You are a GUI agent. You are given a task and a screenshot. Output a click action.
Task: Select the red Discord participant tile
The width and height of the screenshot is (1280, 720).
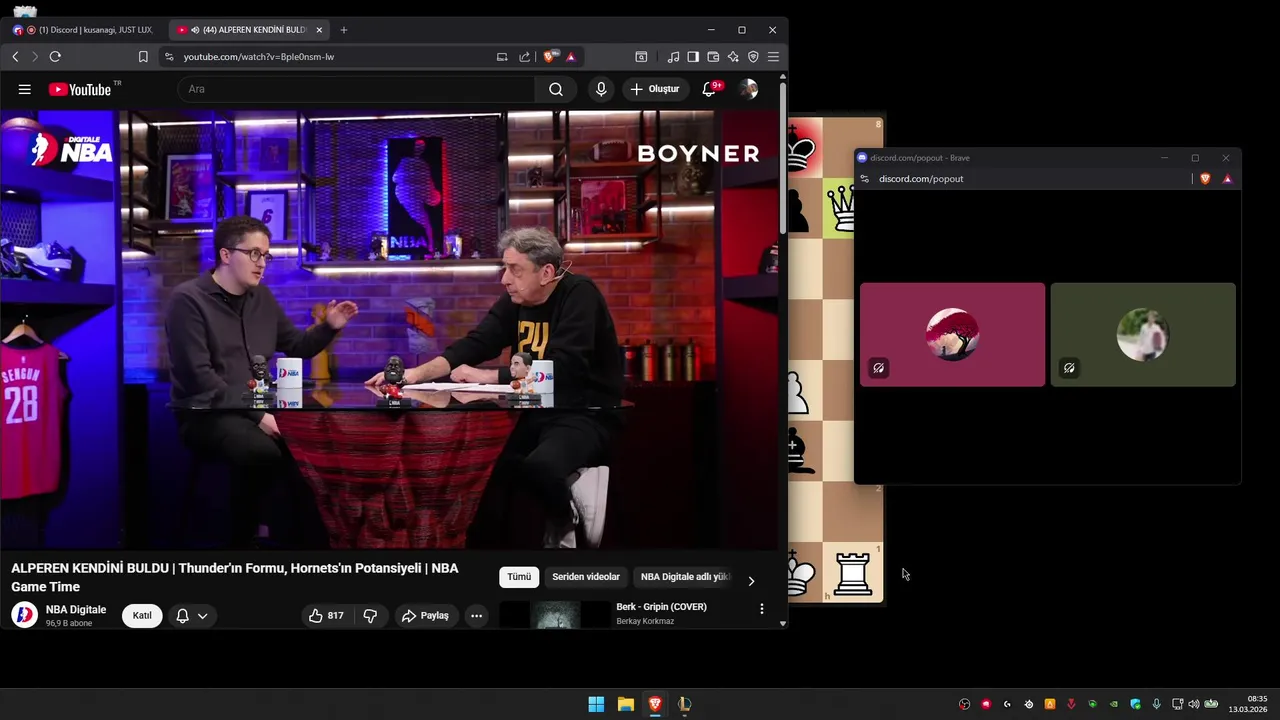click(x=952, y=334)
